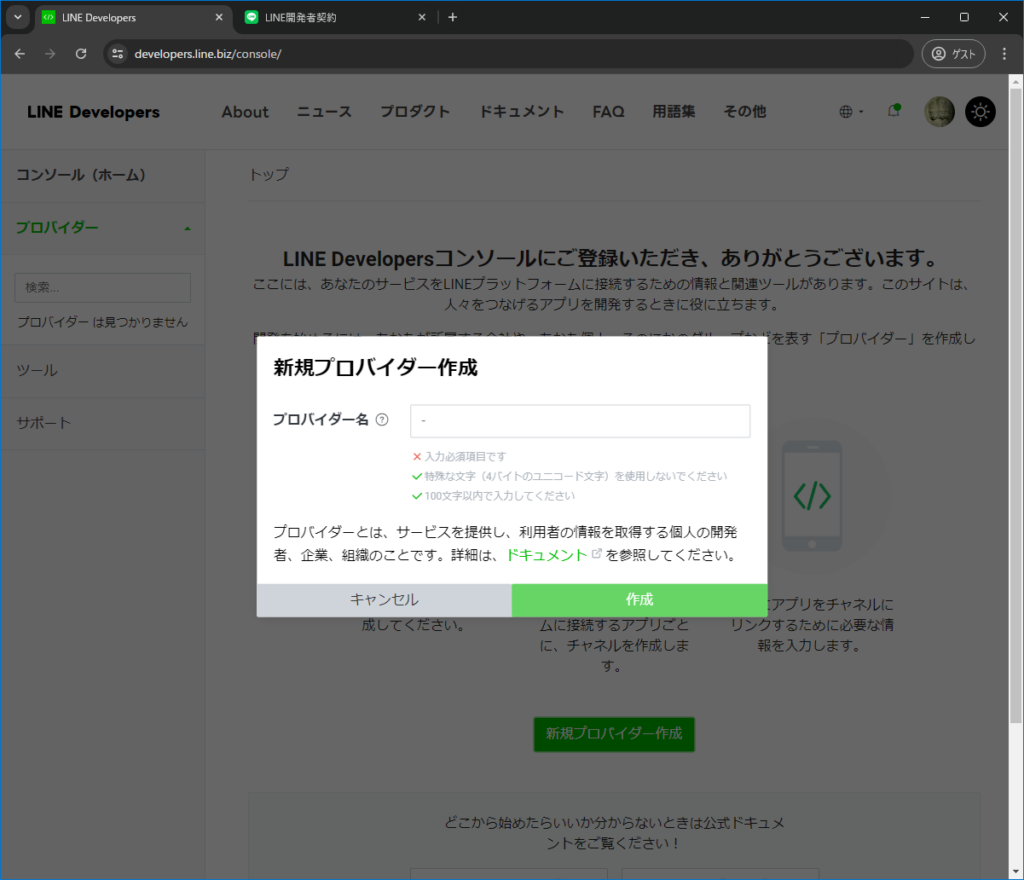This screenshot has height=880, width=1024.
Task: Open the notifications bell icon
Action: [894, 111]
